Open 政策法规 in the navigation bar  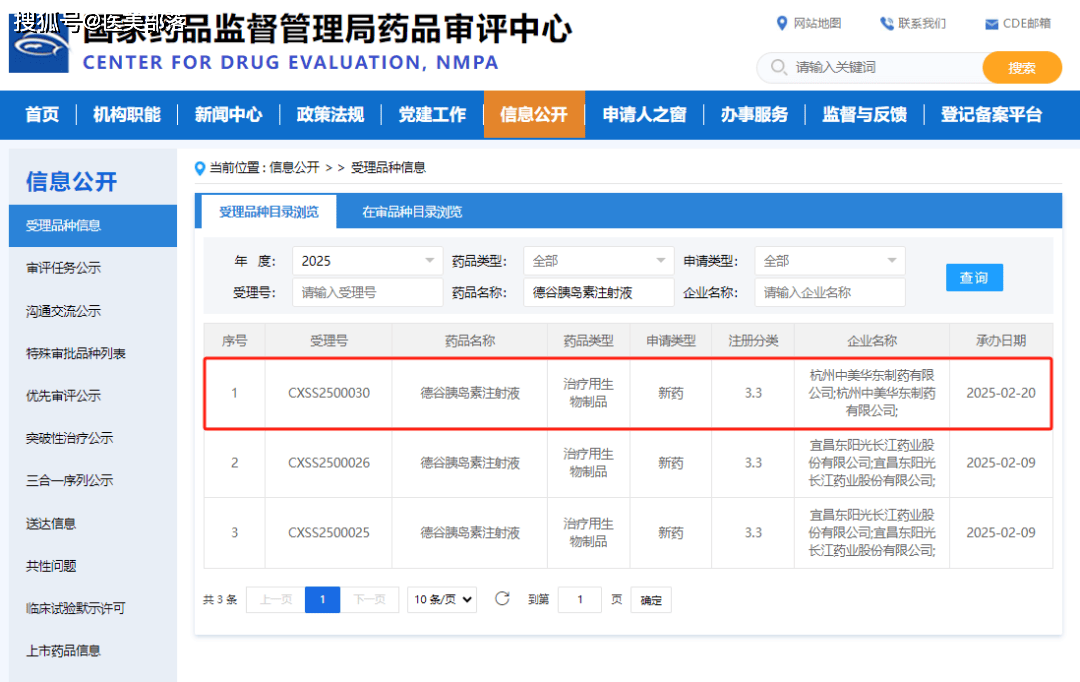[x=330, y=114]
